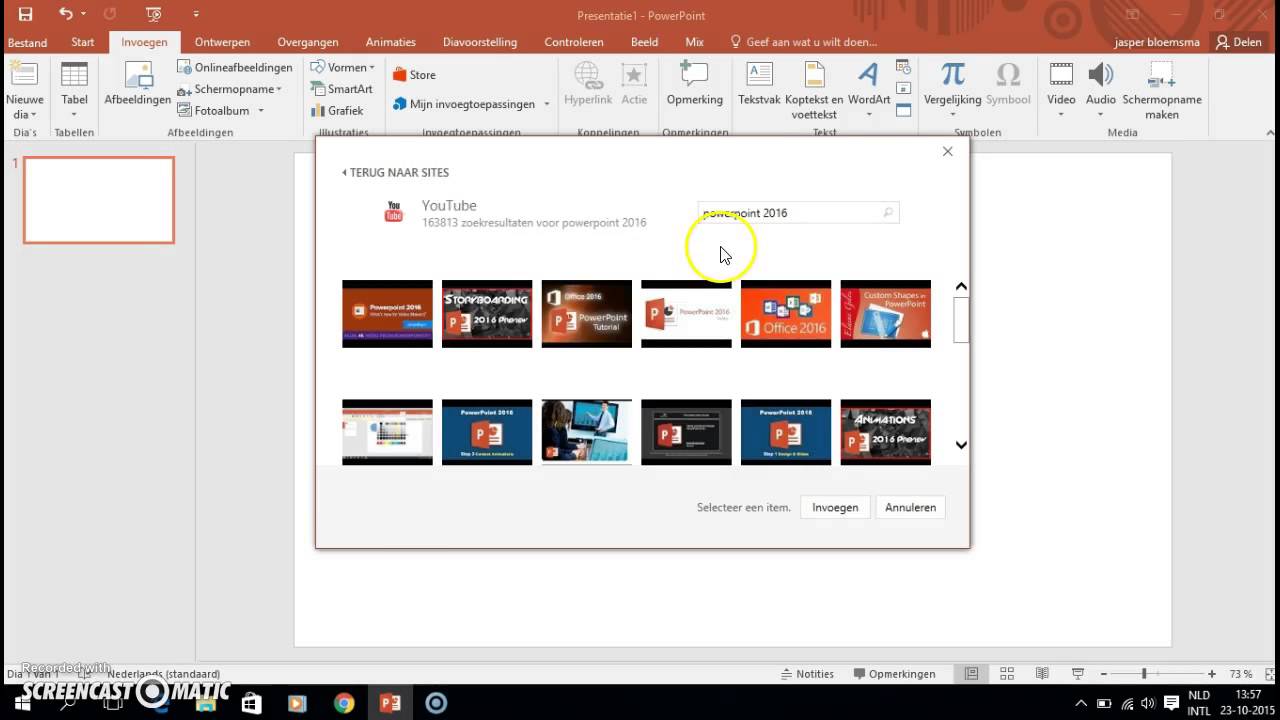Open the WordArt gallery
The height and width of the screenshot is (720, 1280).
click(869, 88)
